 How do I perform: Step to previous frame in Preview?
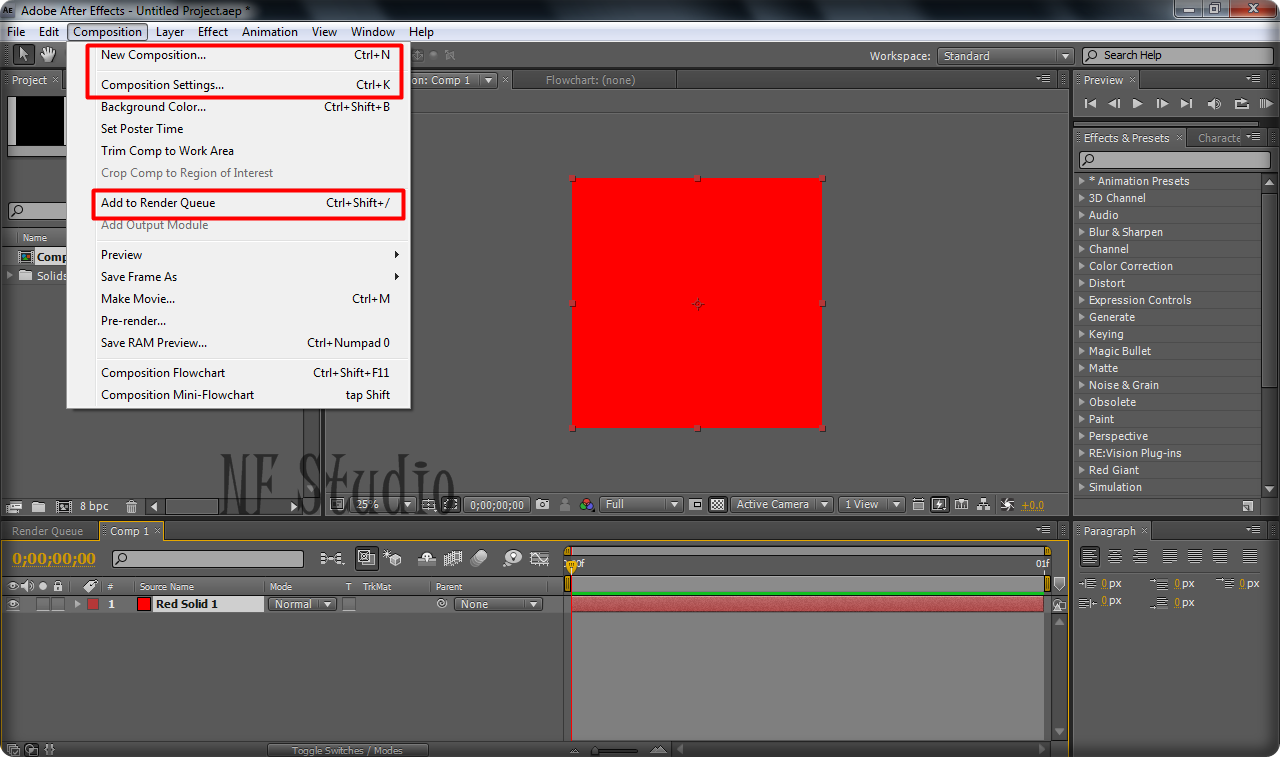(1114, 103)
